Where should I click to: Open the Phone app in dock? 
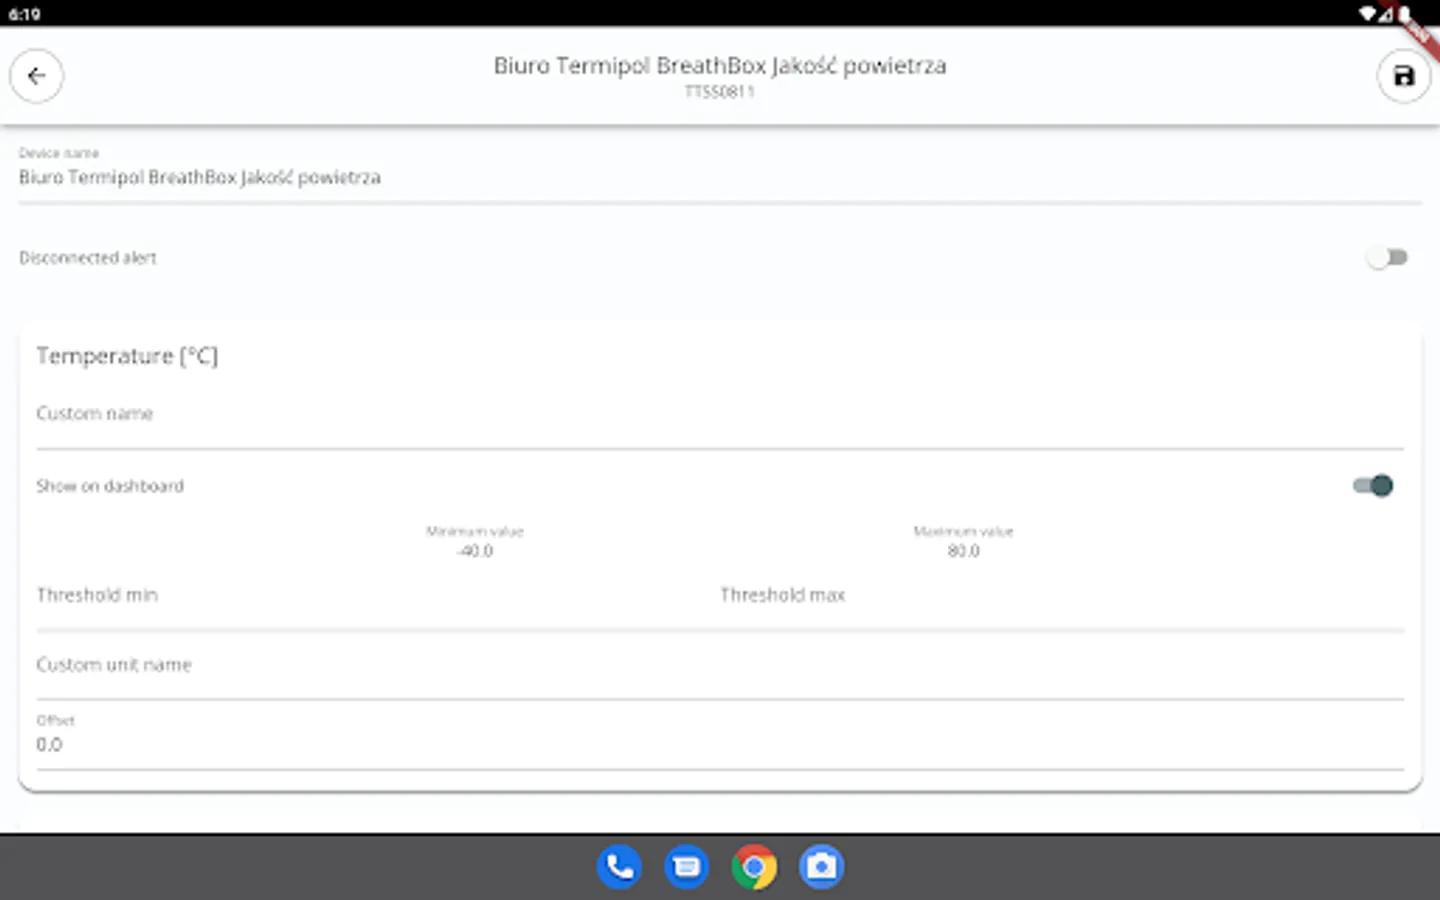pos(619,867)
